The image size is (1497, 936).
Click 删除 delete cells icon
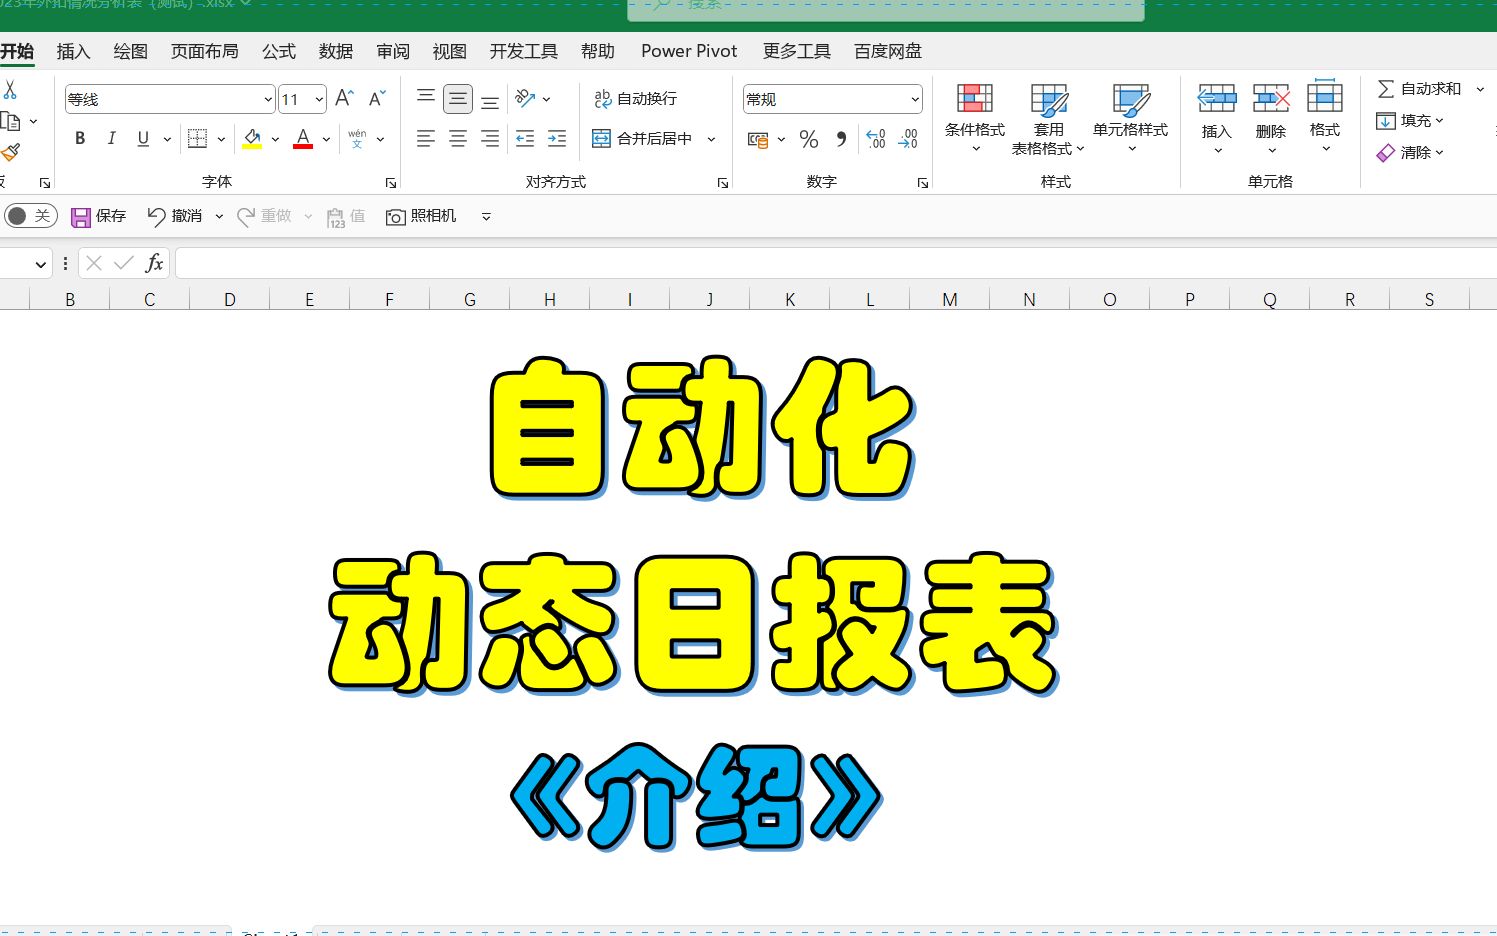tap(1271, 99)
